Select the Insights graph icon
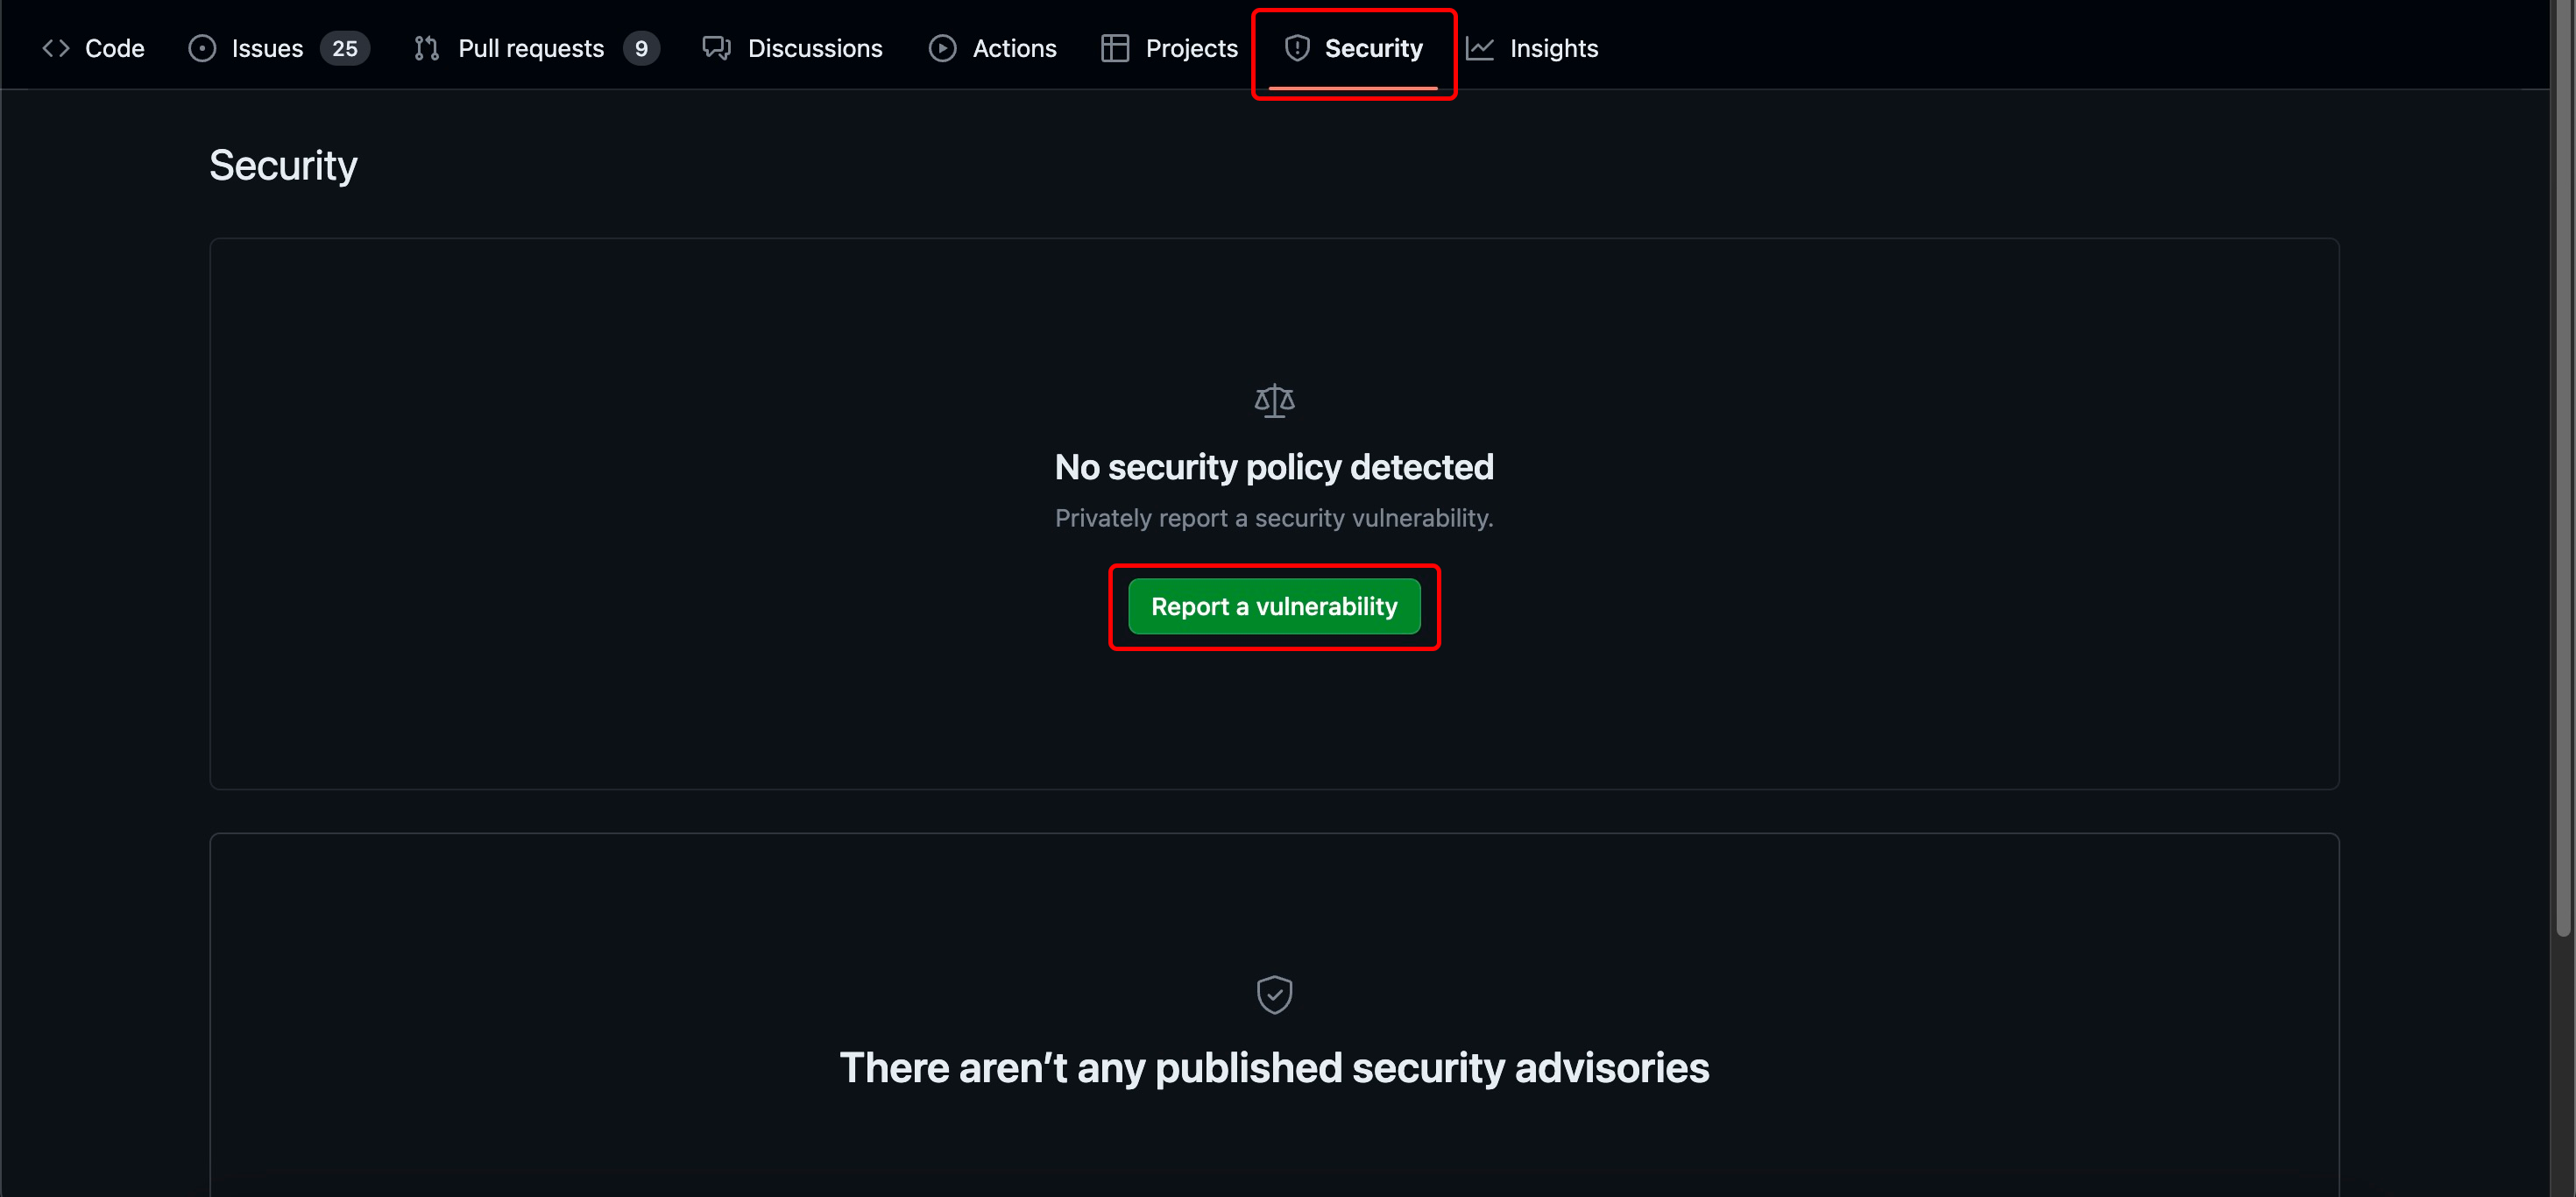The height and width of the screenshot is (1197, 2576). pos(1479,47)
